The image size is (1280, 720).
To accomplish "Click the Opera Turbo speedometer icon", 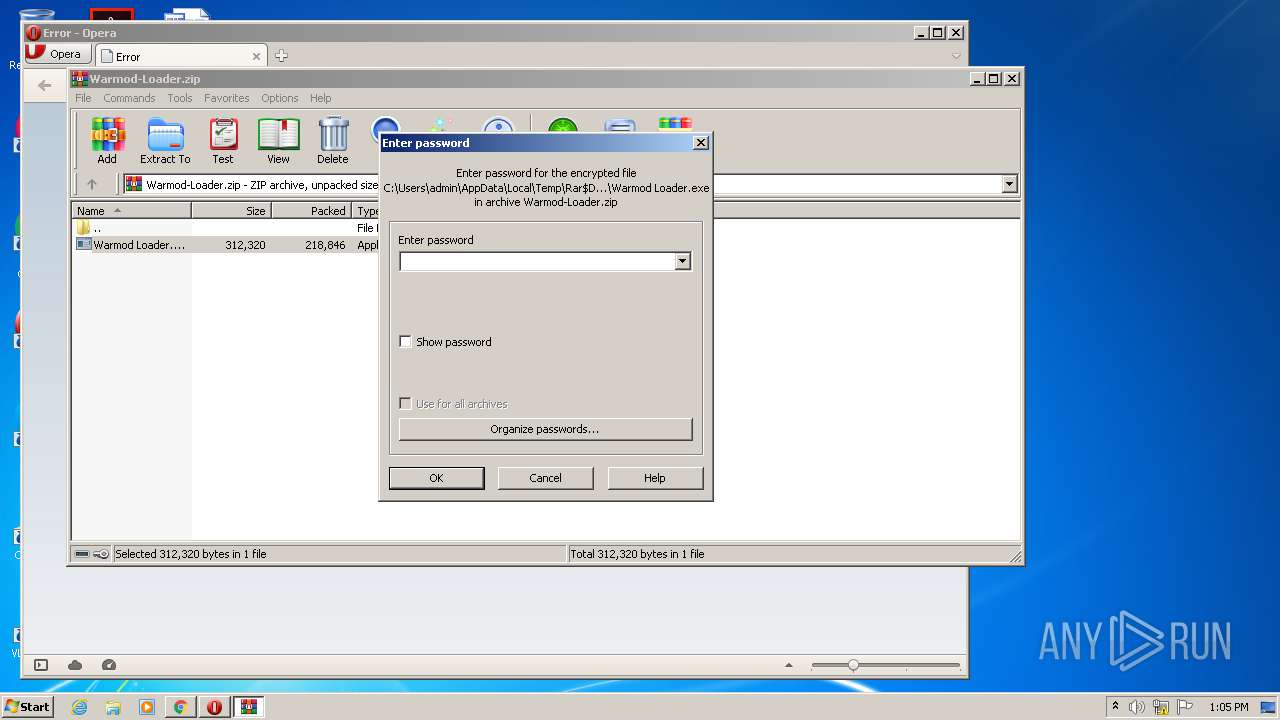I will [109, 665].
